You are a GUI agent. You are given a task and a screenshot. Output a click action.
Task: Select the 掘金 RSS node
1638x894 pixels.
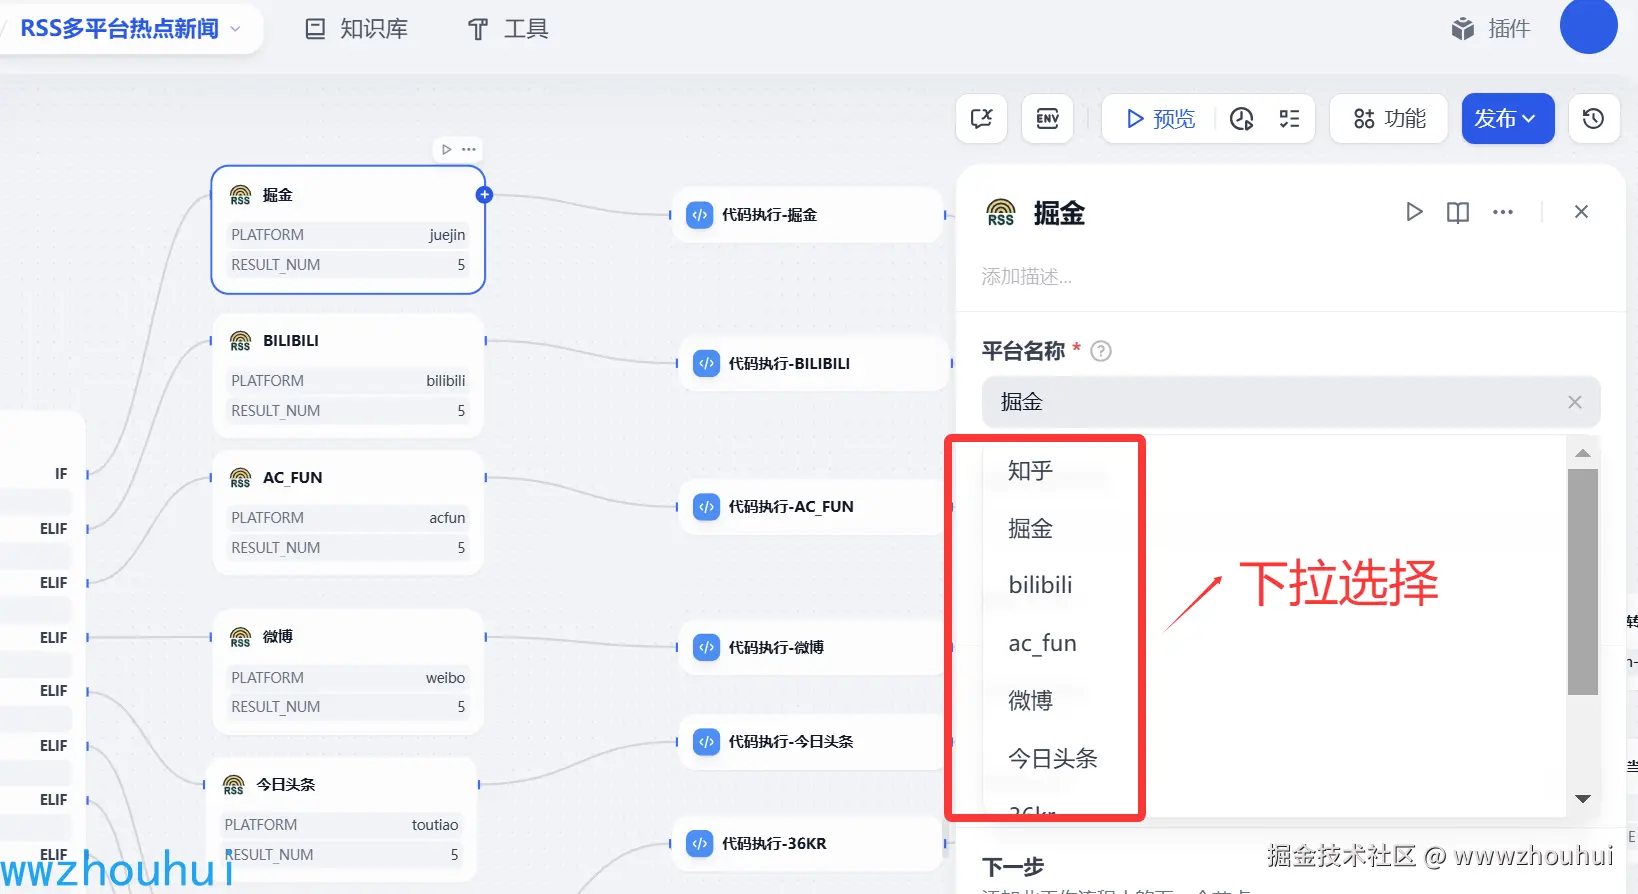click(x=348, y=230)
